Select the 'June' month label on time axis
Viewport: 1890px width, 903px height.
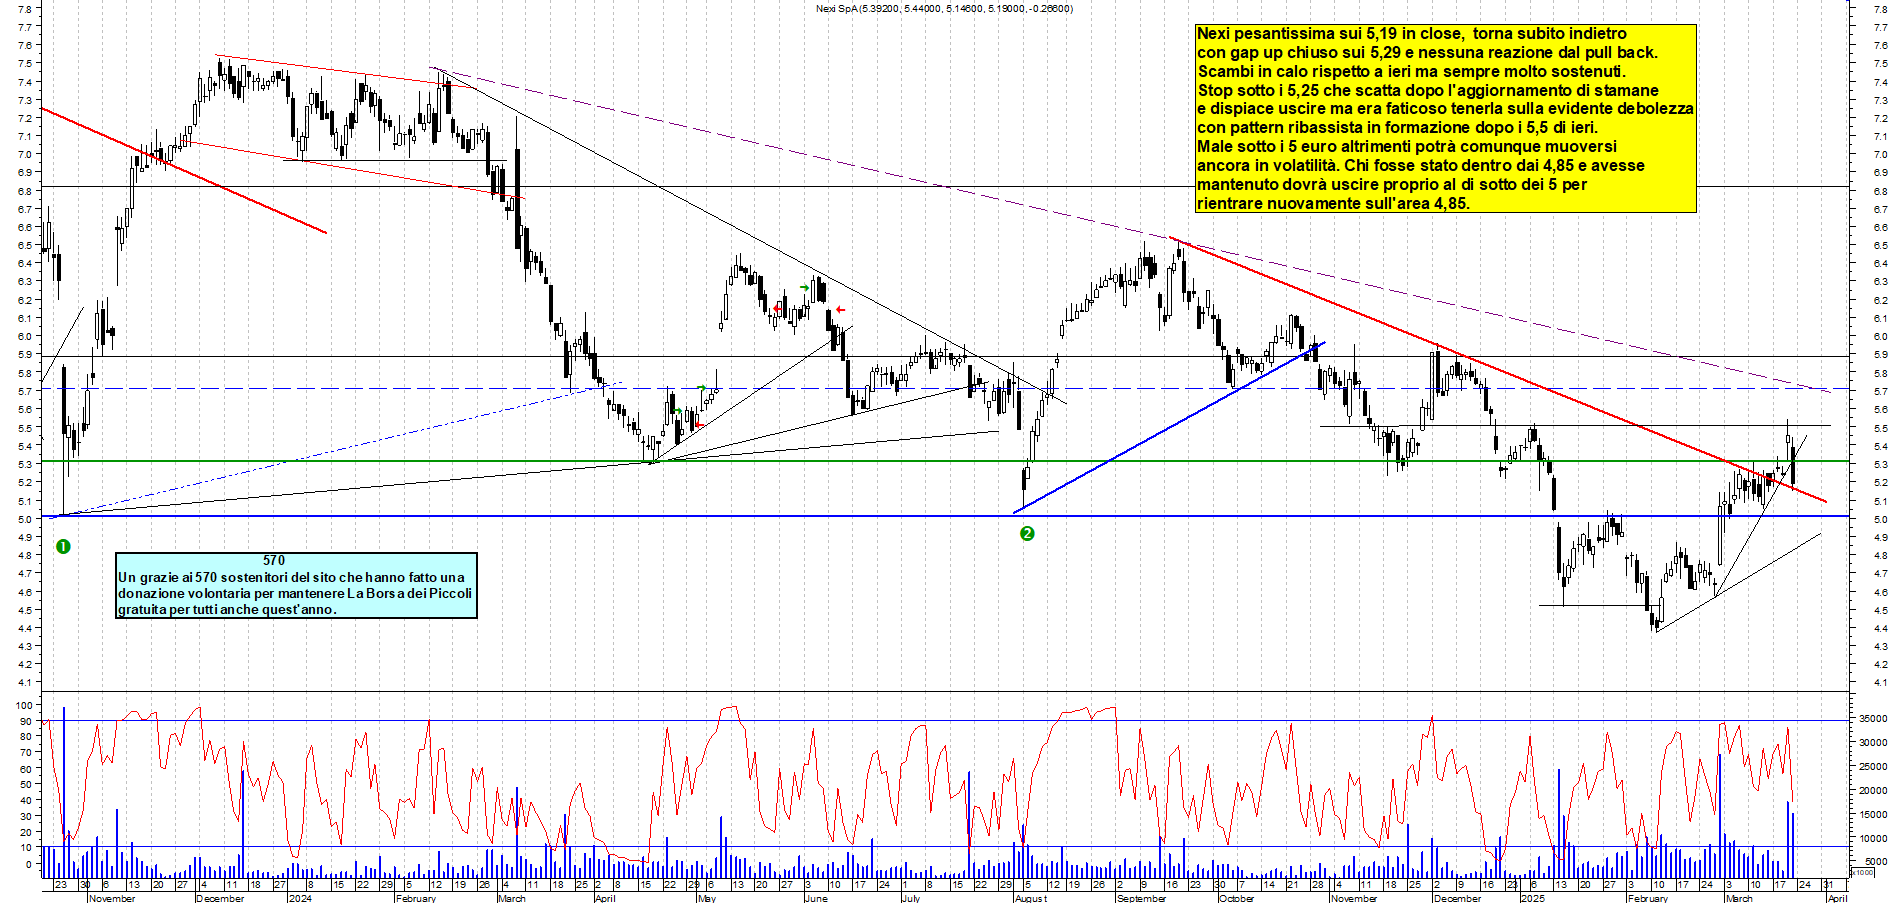tap(816, 898)
